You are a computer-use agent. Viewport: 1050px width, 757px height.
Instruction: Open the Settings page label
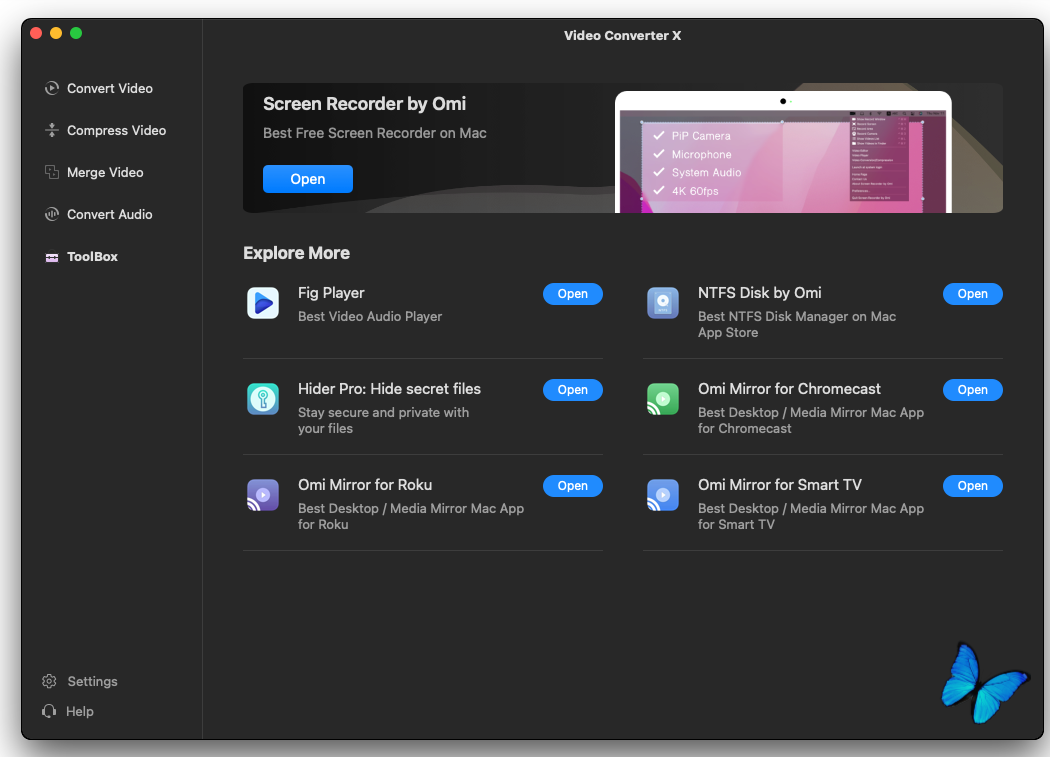pyautogui.click(x=92, y=681)
